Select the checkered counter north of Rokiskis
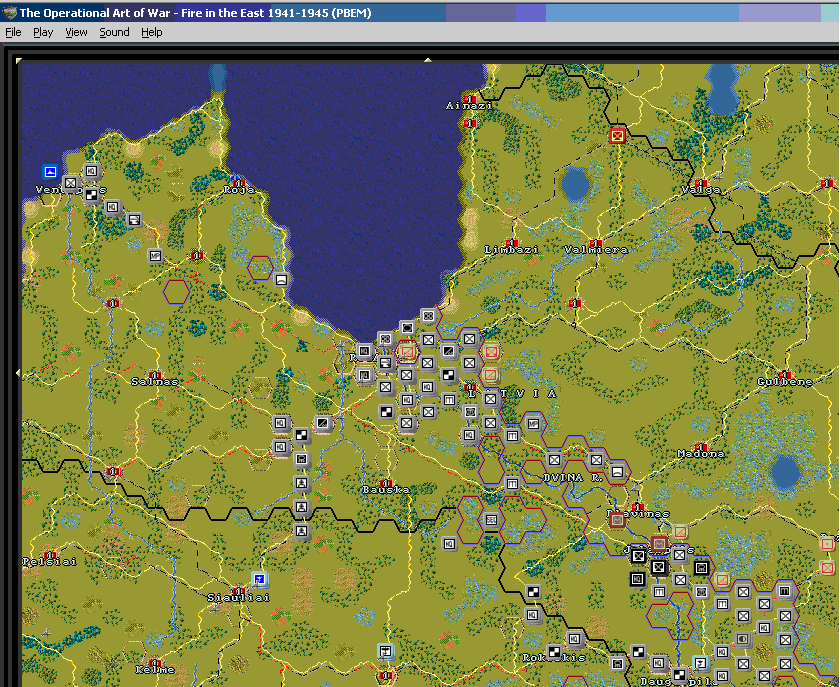The image size is (840, 687). click(x=532, y=591)
